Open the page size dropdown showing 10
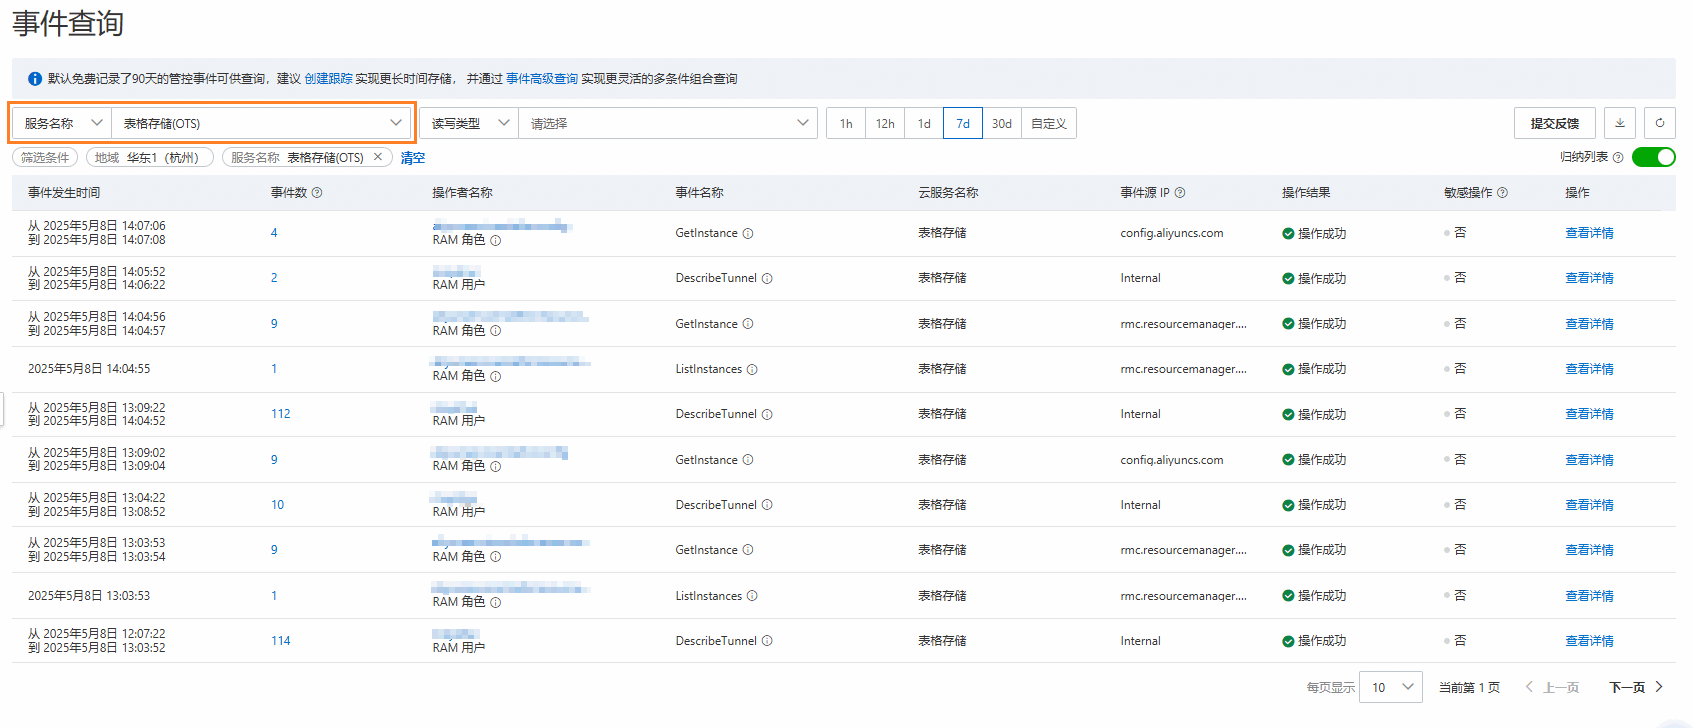Screen dimensions: 1693x728 1392,687
